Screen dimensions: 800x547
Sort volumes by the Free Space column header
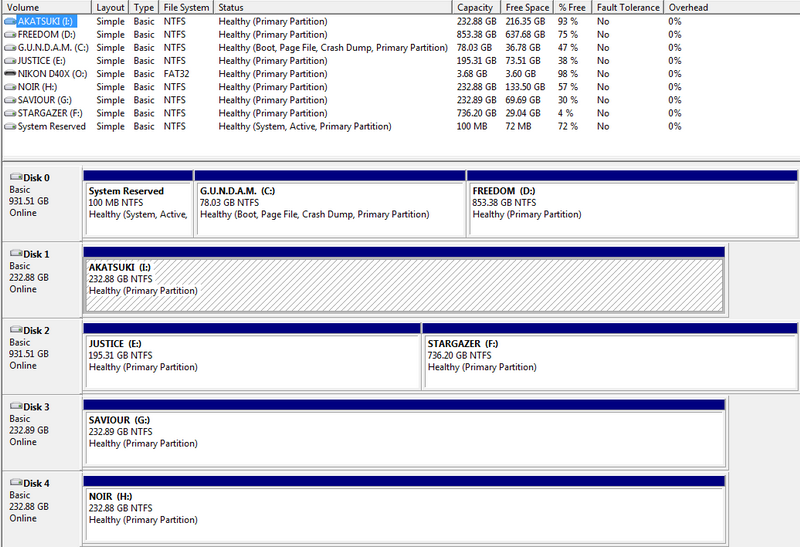pos(528,7)
